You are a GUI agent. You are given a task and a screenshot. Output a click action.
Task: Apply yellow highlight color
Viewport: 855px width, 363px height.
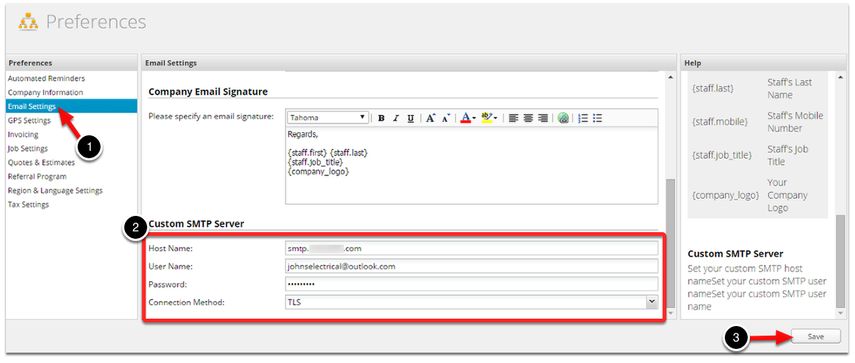click(x=487, y=118)
